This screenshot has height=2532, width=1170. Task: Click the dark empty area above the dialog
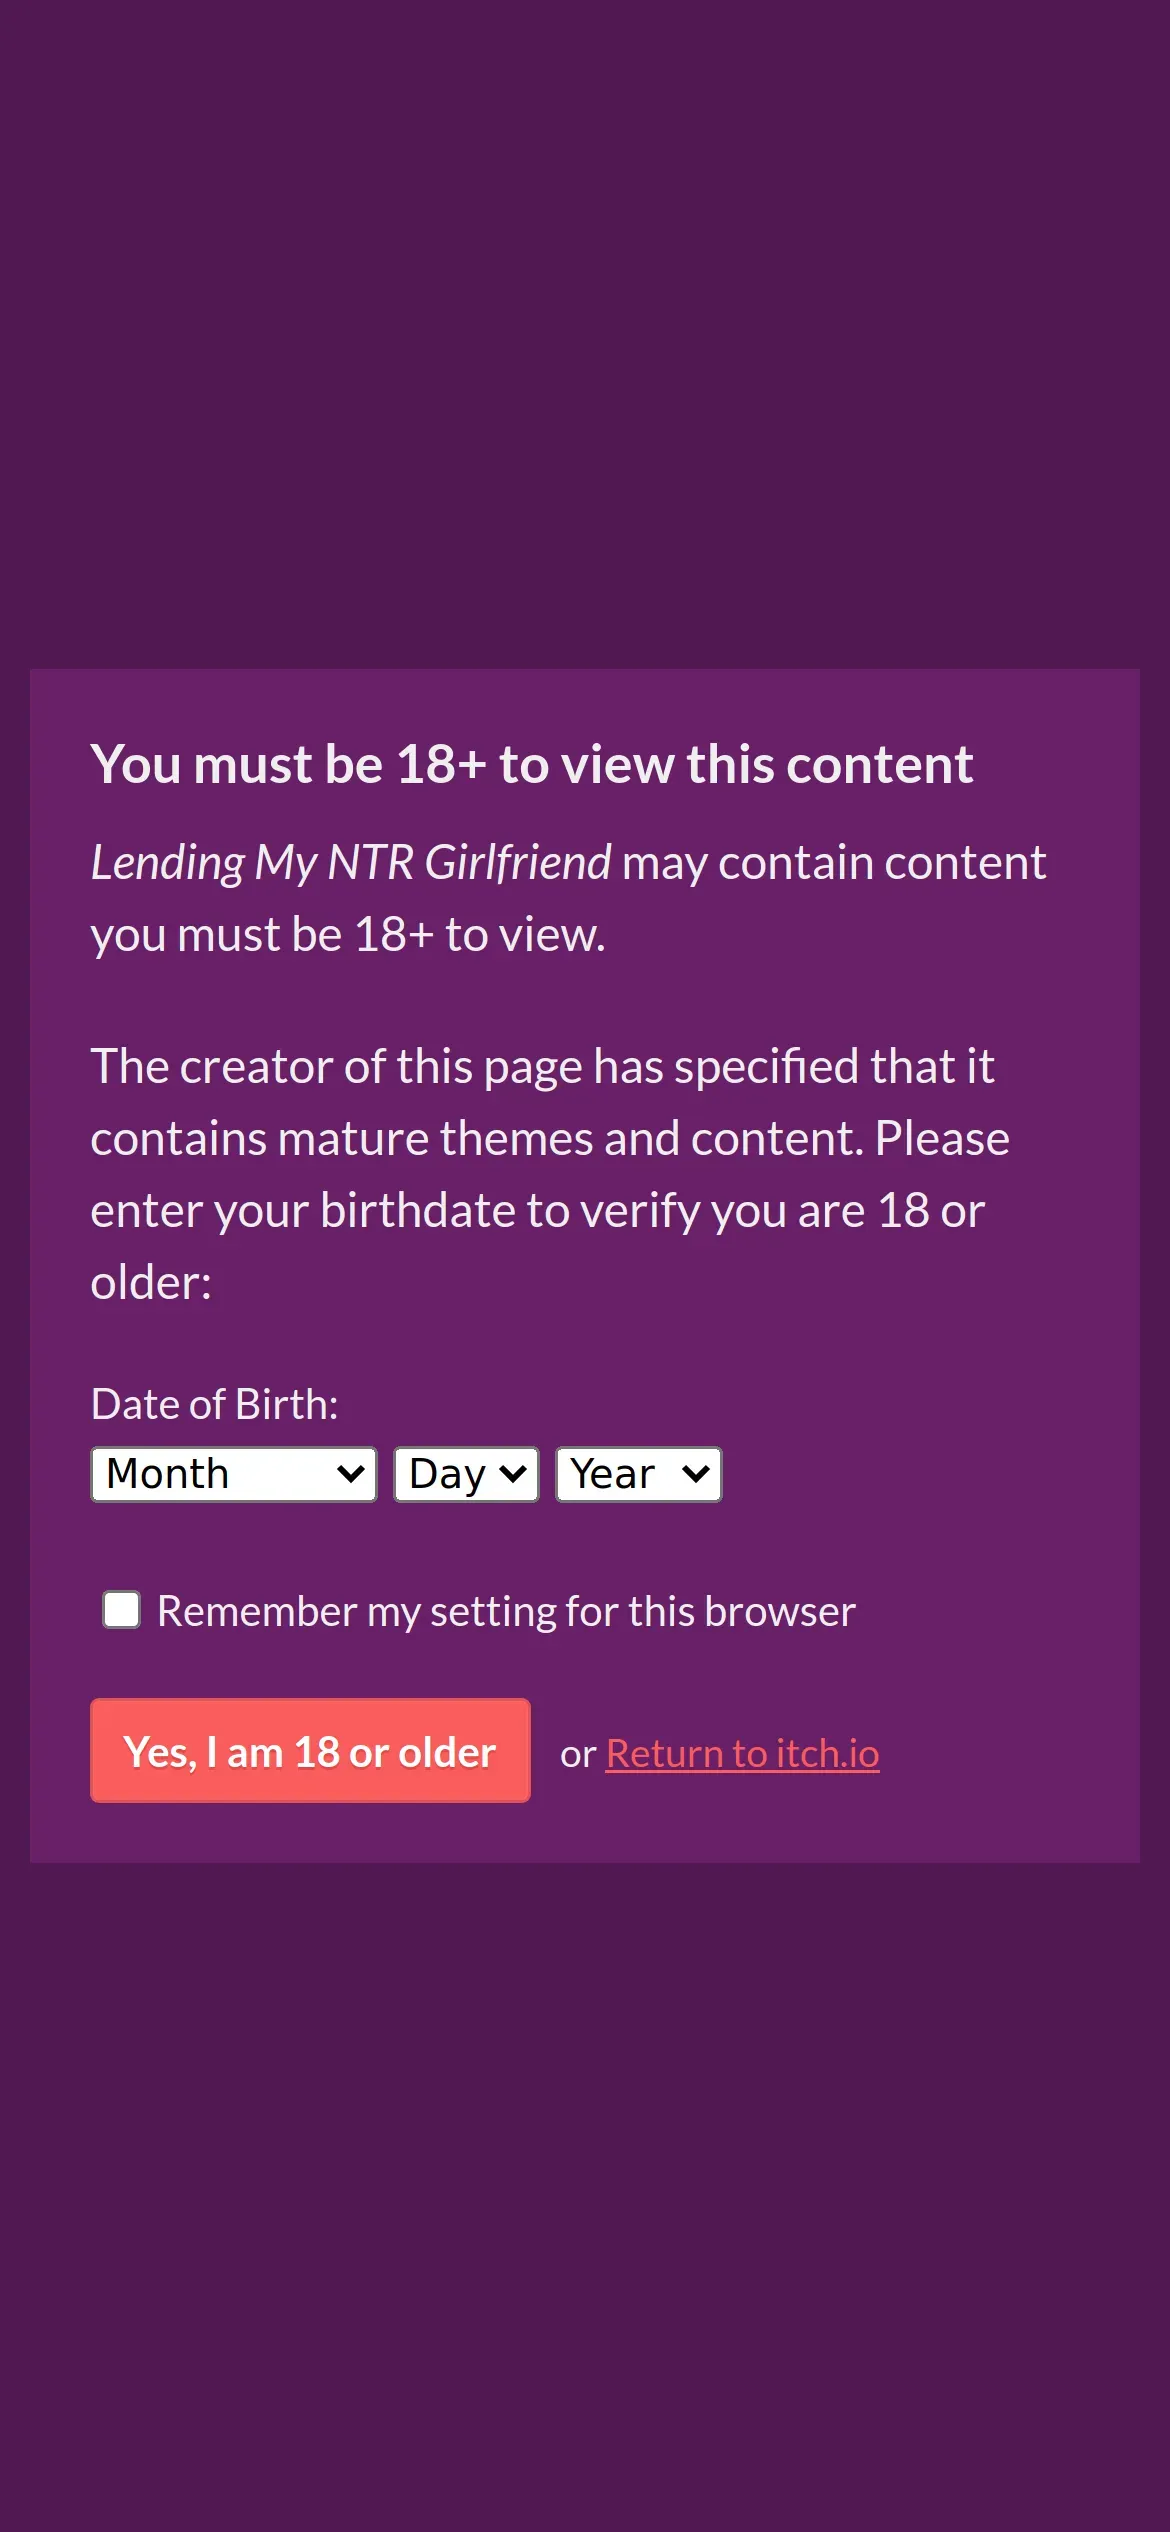coord(585,330)
